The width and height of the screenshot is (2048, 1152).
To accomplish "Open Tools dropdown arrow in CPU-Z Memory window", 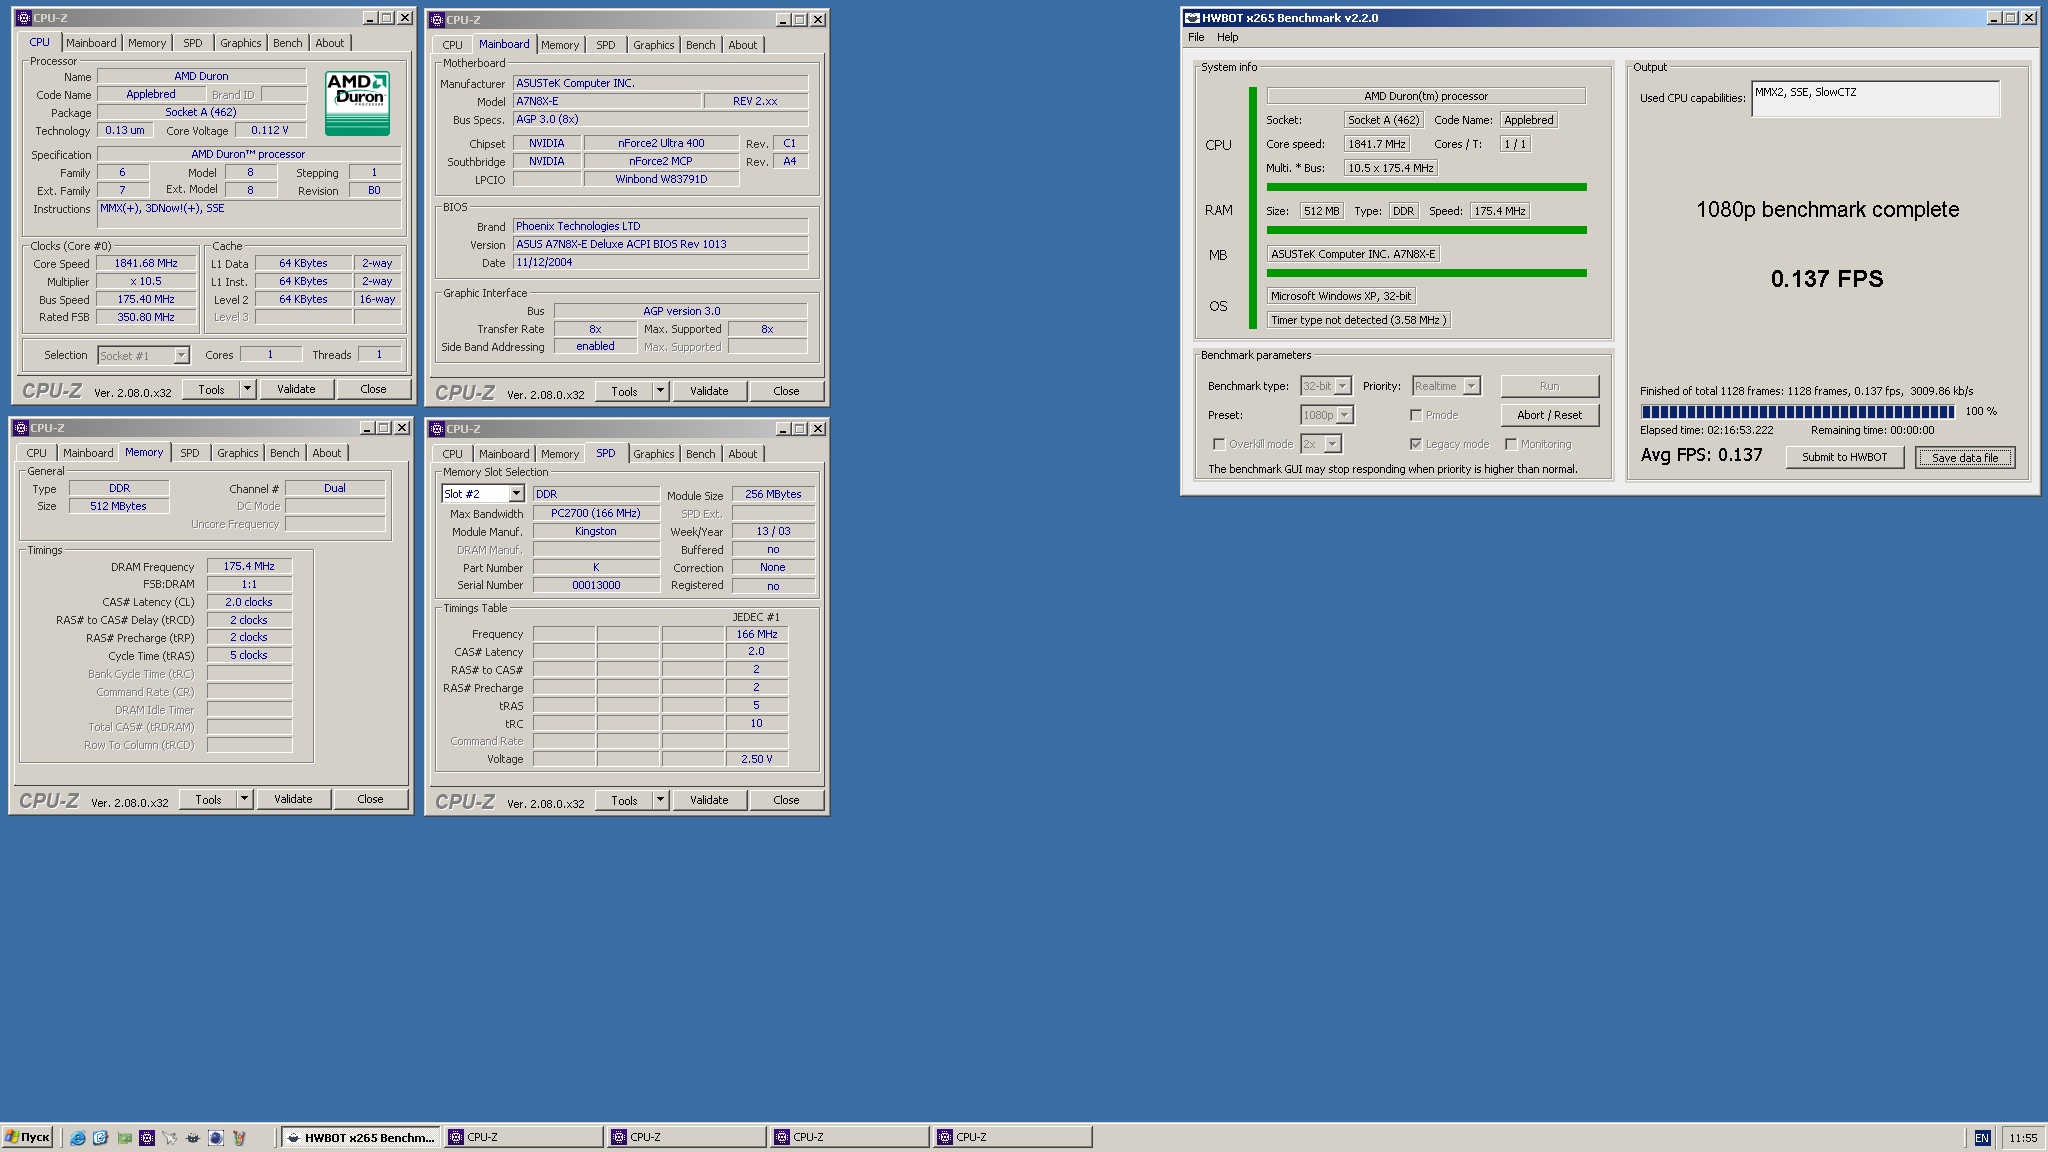I will 244,799.
